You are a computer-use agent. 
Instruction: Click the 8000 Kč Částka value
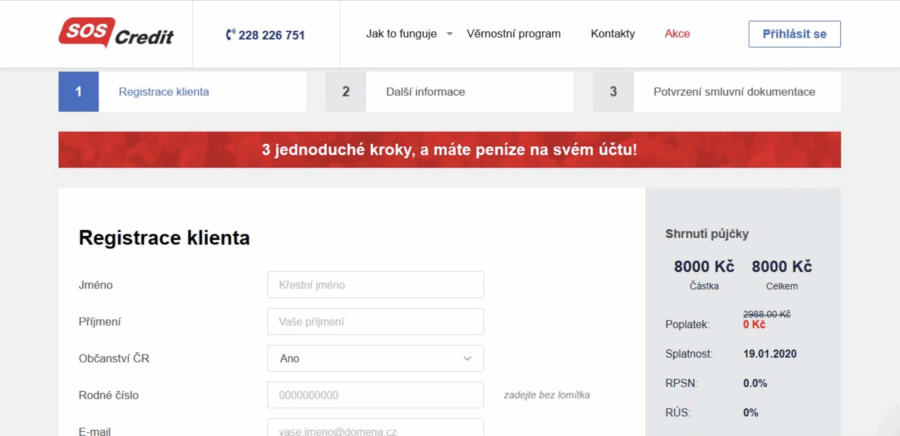(x=704, y=267)
